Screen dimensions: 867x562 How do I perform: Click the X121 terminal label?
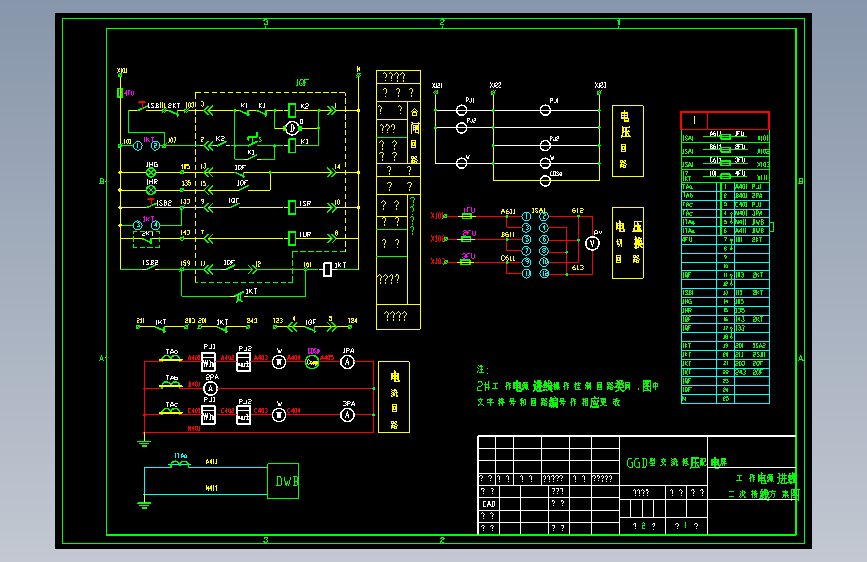[437, 86]
